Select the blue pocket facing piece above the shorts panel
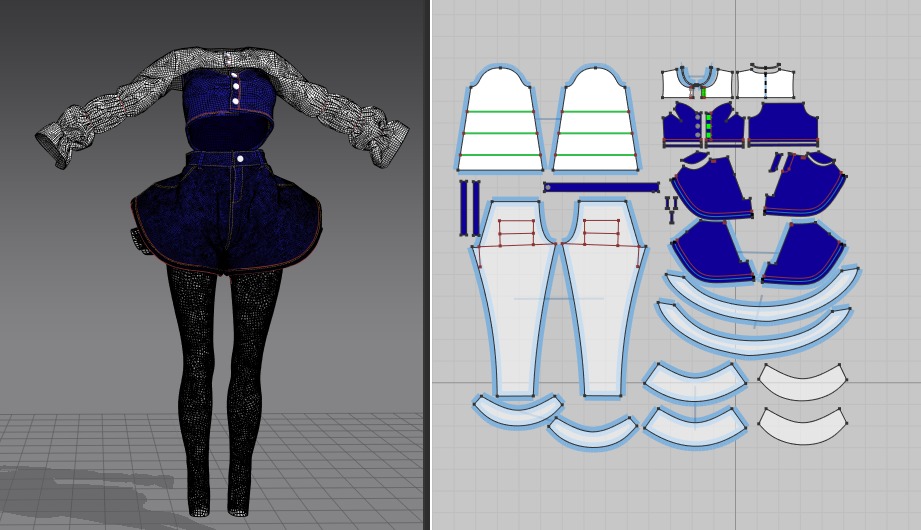The image size is (921, 530). click(694, 159)
